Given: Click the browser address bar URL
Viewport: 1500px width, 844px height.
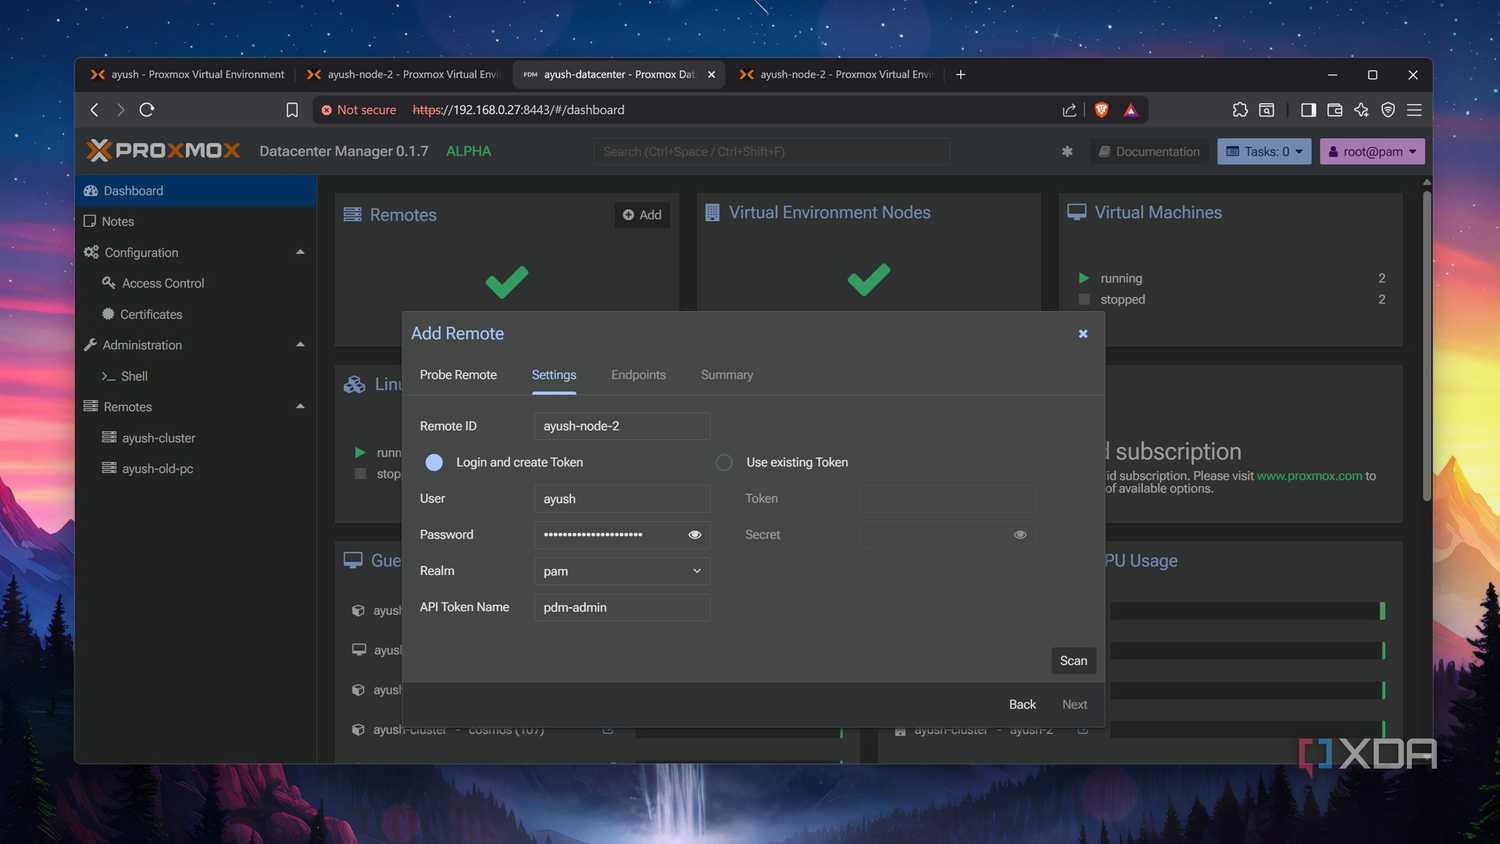Looking at the screenshot, I should click(518, 110).
